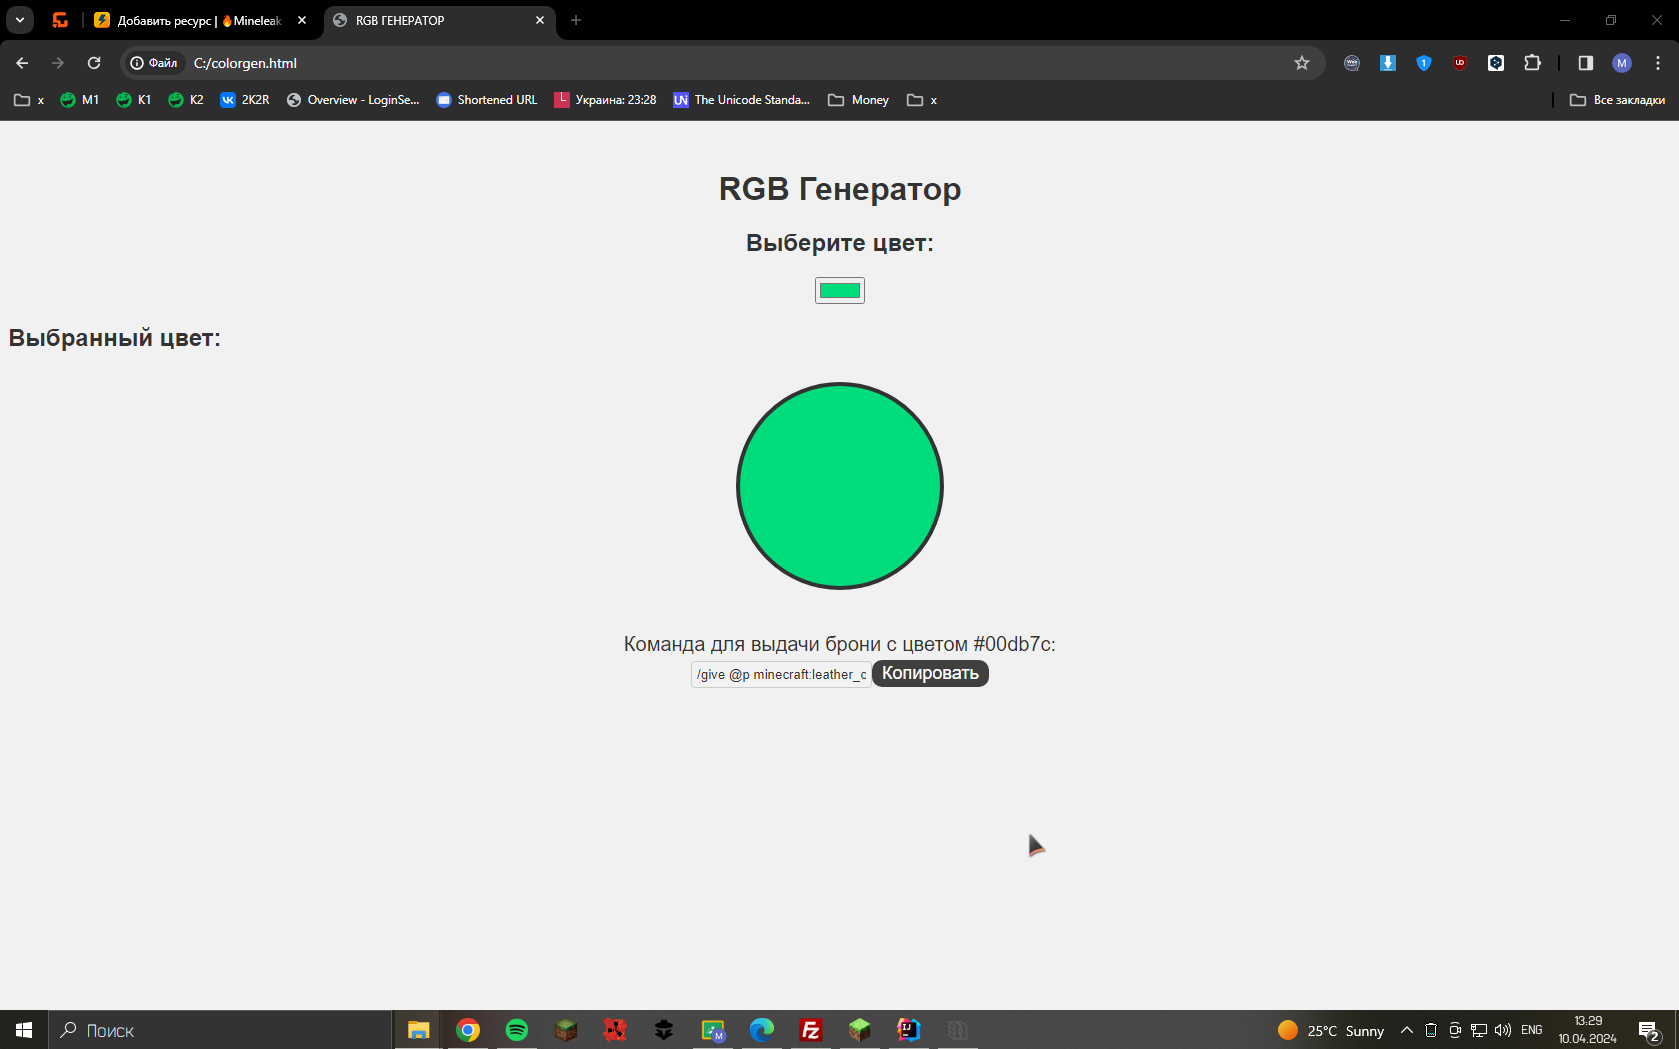The width and height of the screenshot is (1679, 1049).
Task: Open Chrome's three-dot menu
Action: point(1657,63)
